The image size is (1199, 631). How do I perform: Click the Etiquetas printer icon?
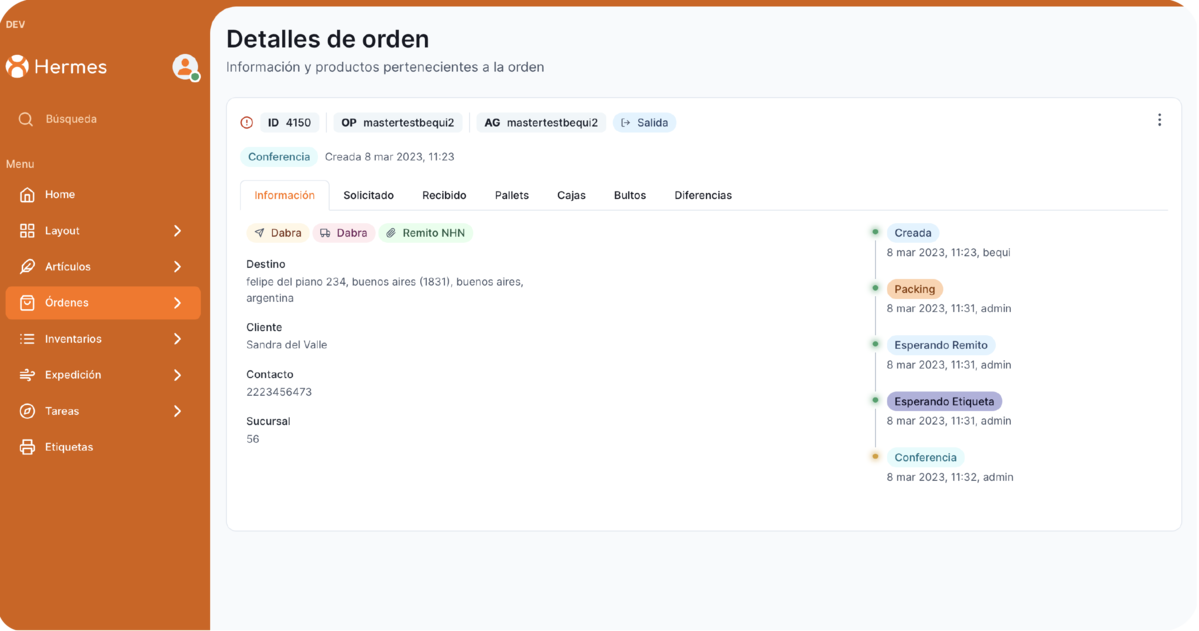point(27,447)
